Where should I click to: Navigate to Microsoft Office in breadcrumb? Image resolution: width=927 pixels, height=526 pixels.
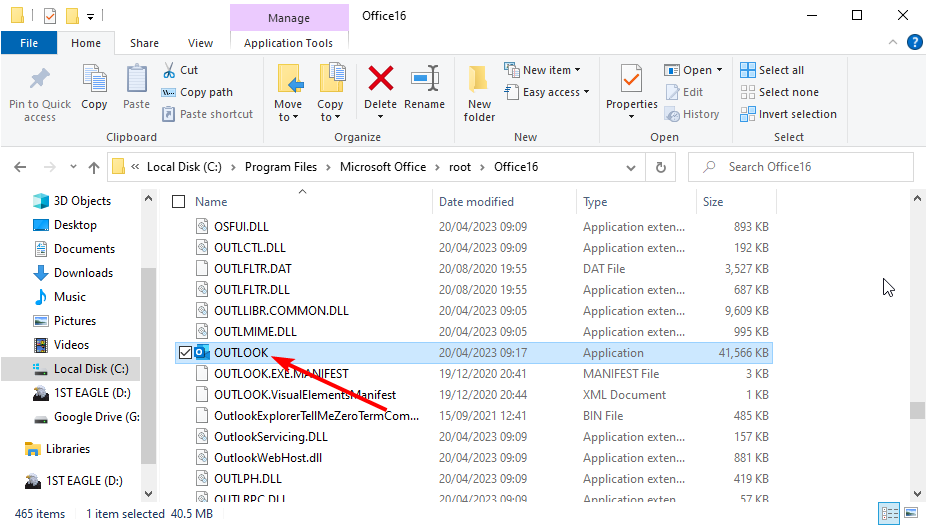383,167
